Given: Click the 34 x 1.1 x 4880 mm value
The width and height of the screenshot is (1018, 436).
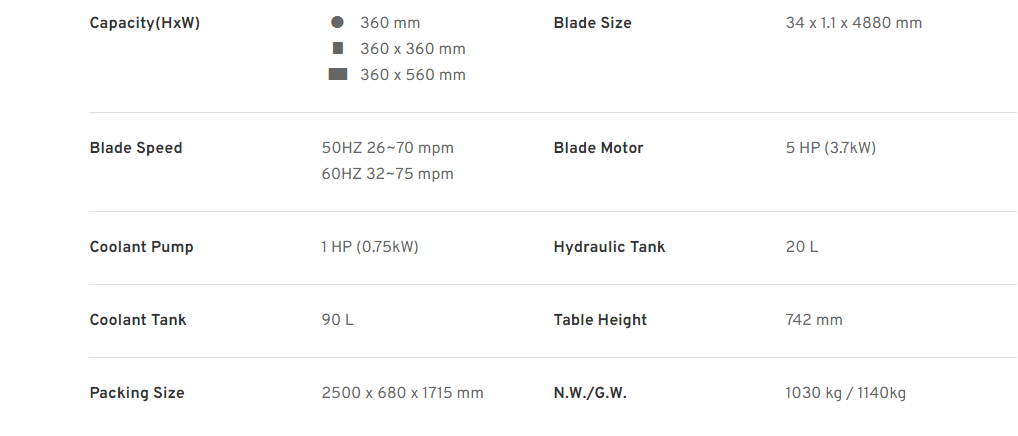Looking at the screenshot, I should tap(854, 23).
